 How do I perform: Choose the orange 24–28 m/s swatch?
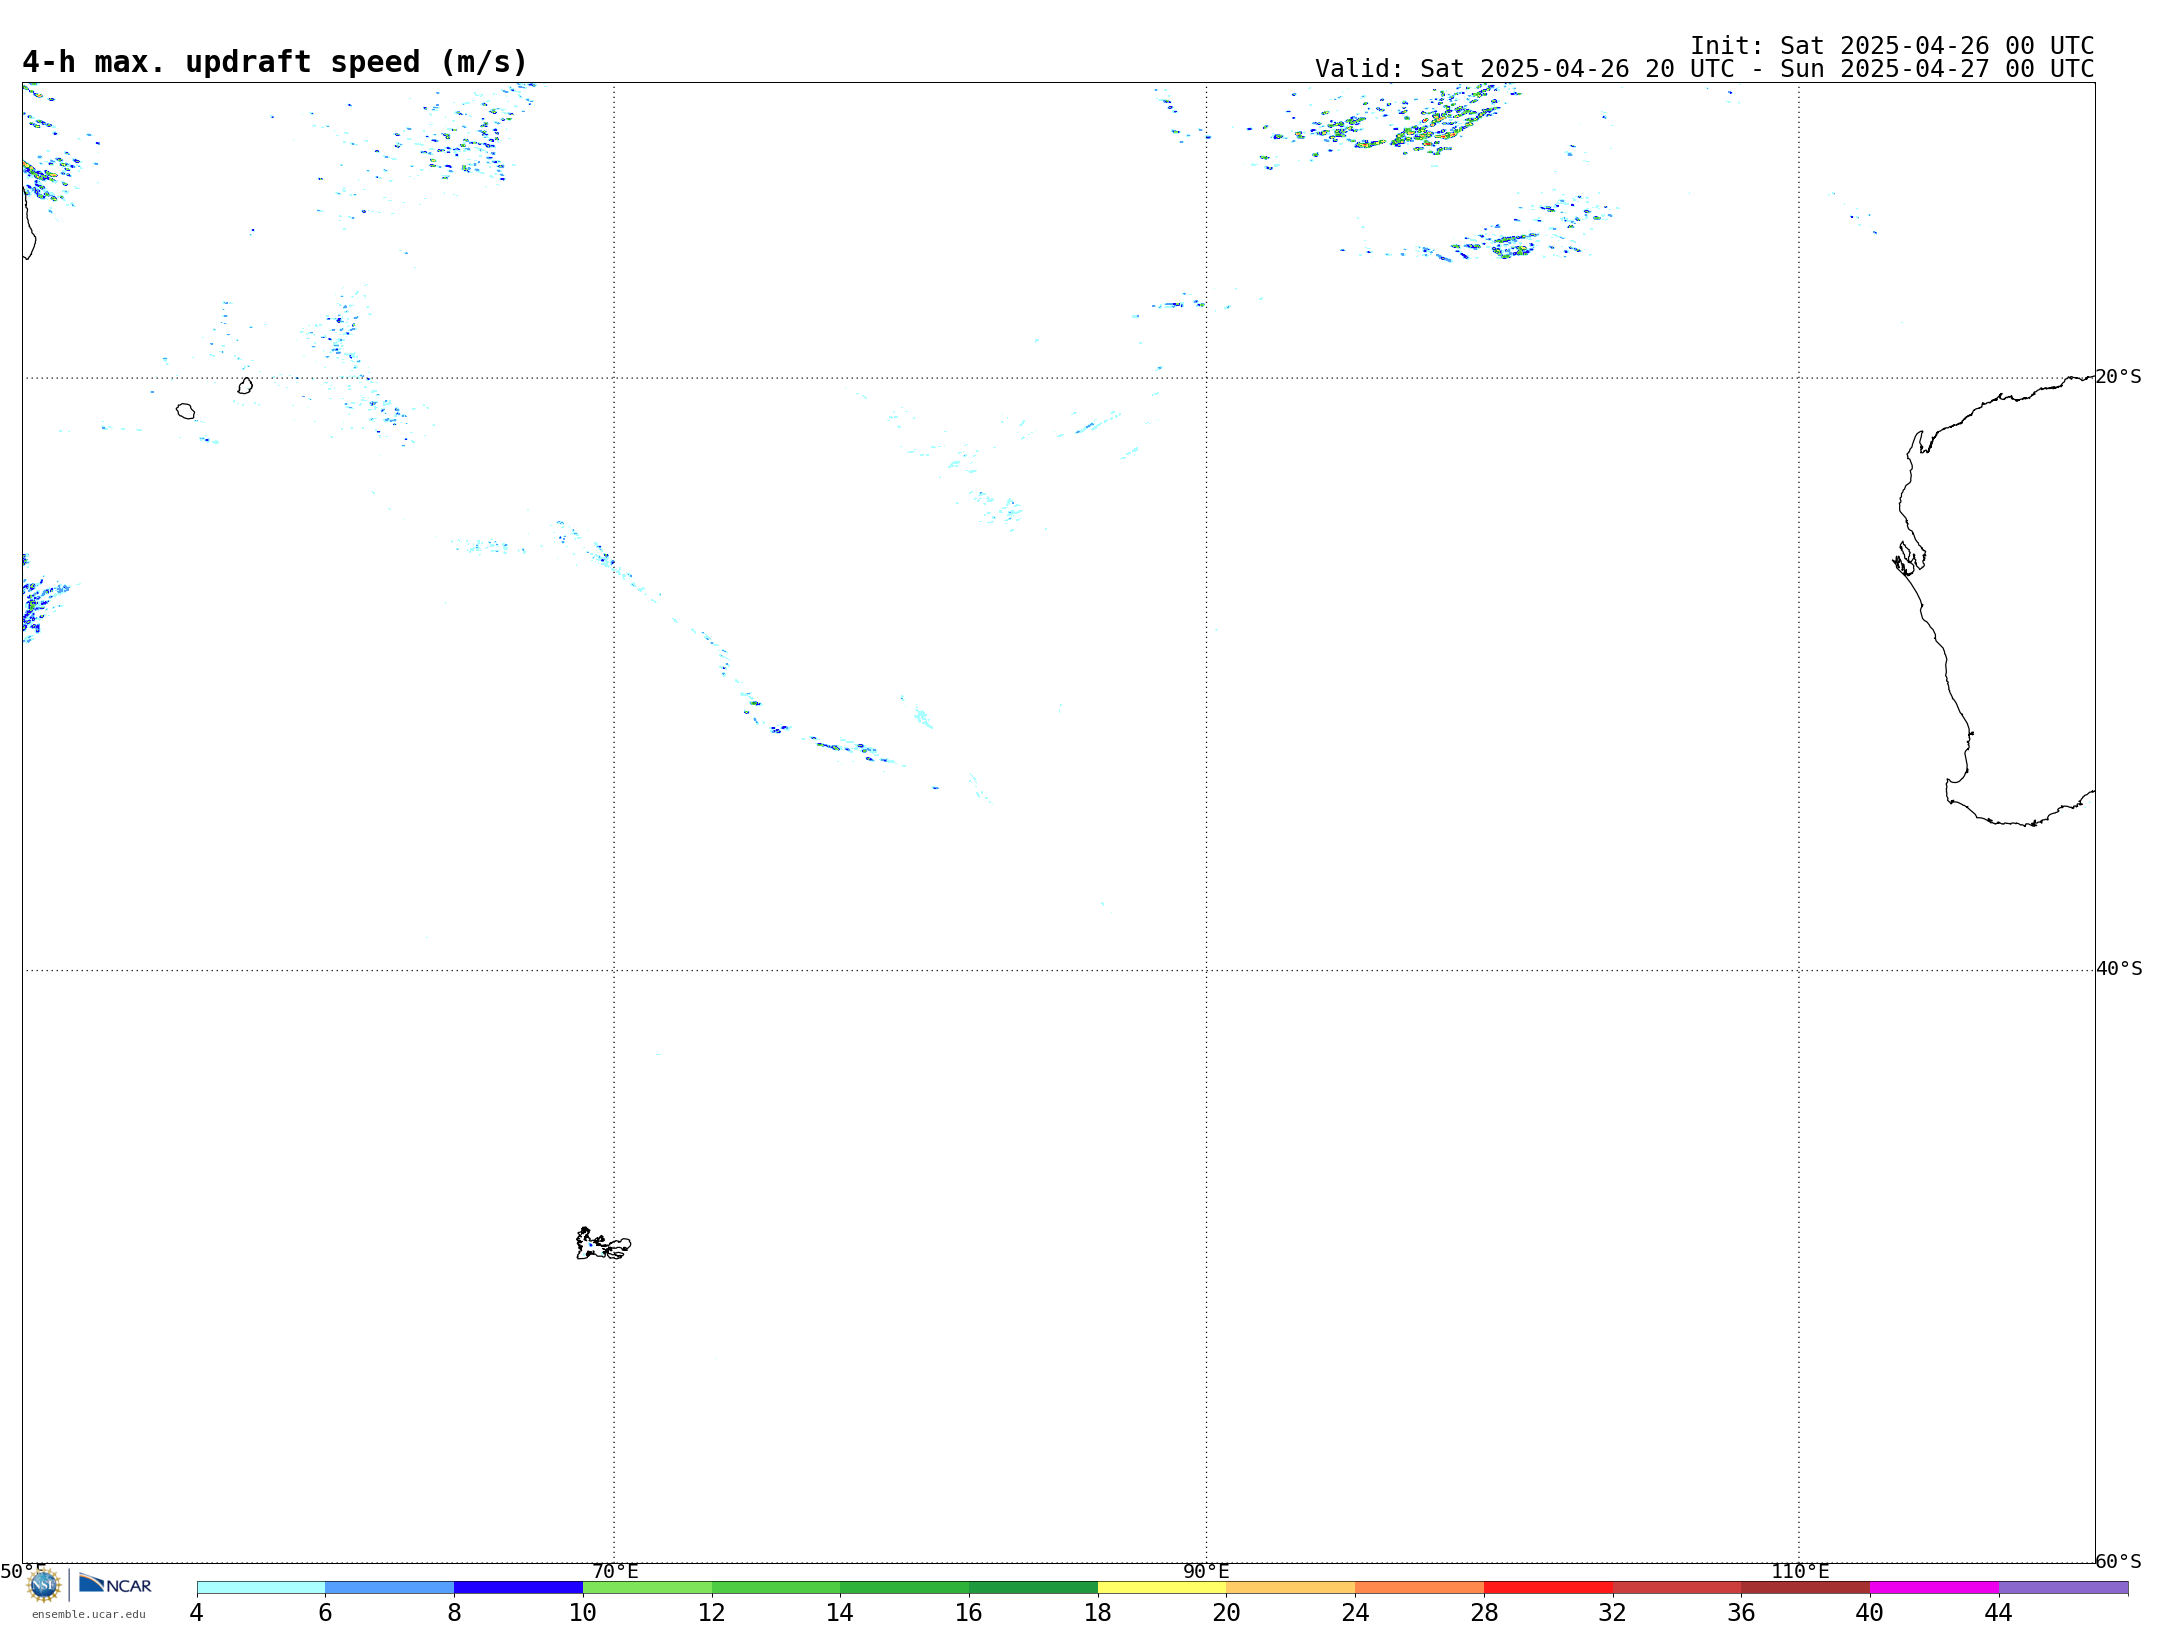coord(1420,1588)
